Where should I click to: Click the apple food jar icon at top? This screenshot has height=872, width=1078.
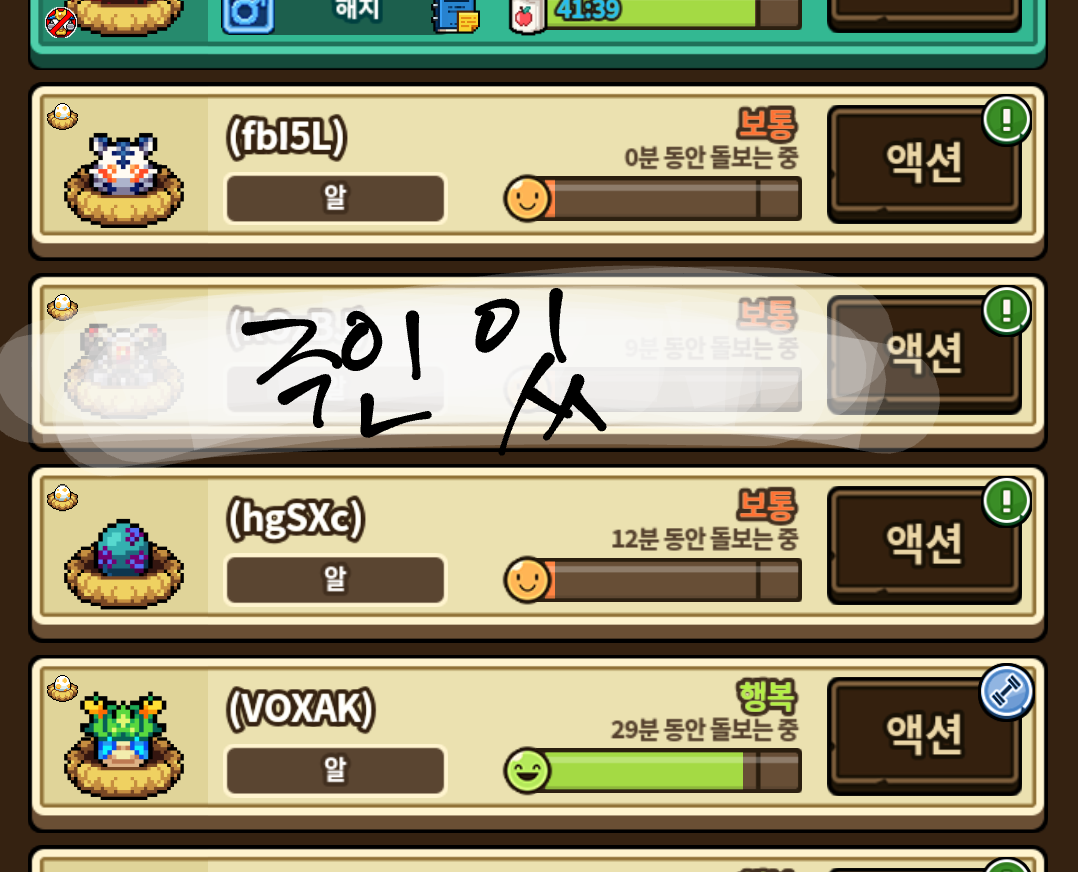pyautogui.click(x=527, y=17)
